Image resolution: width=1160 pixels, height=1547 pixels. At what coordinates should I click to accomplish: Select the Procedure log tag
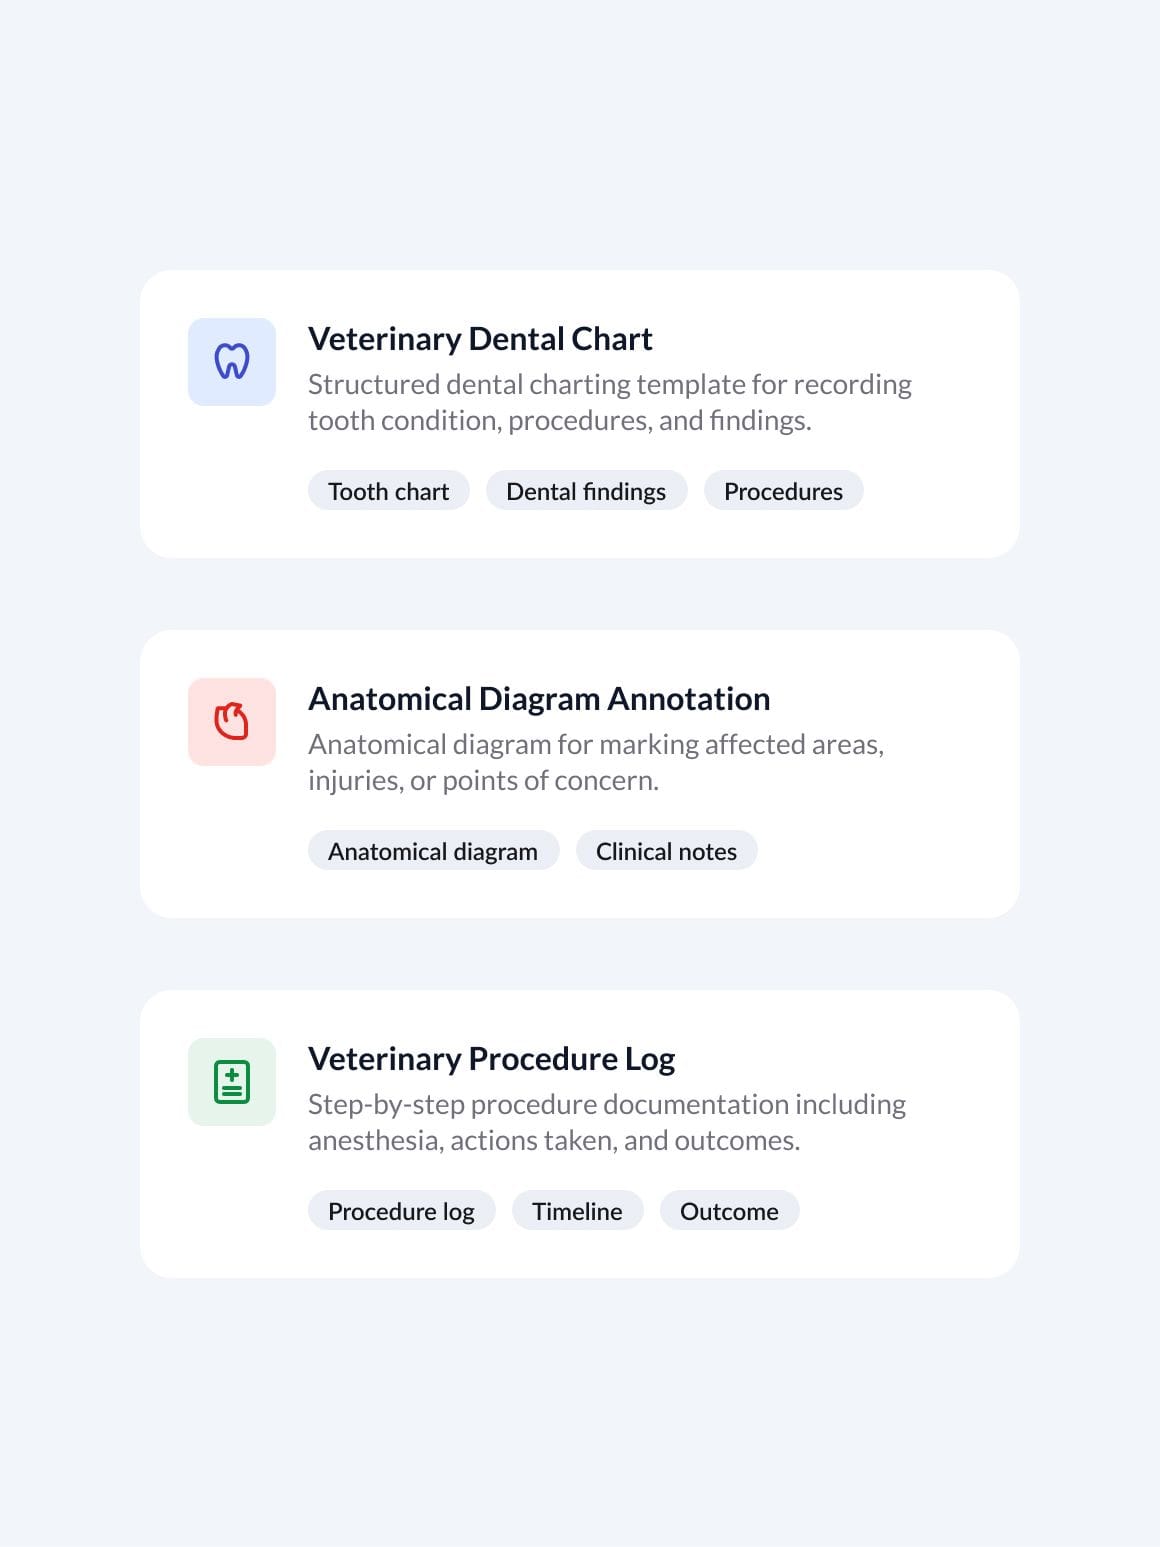pyautogui.click(x=401, y=1211)
